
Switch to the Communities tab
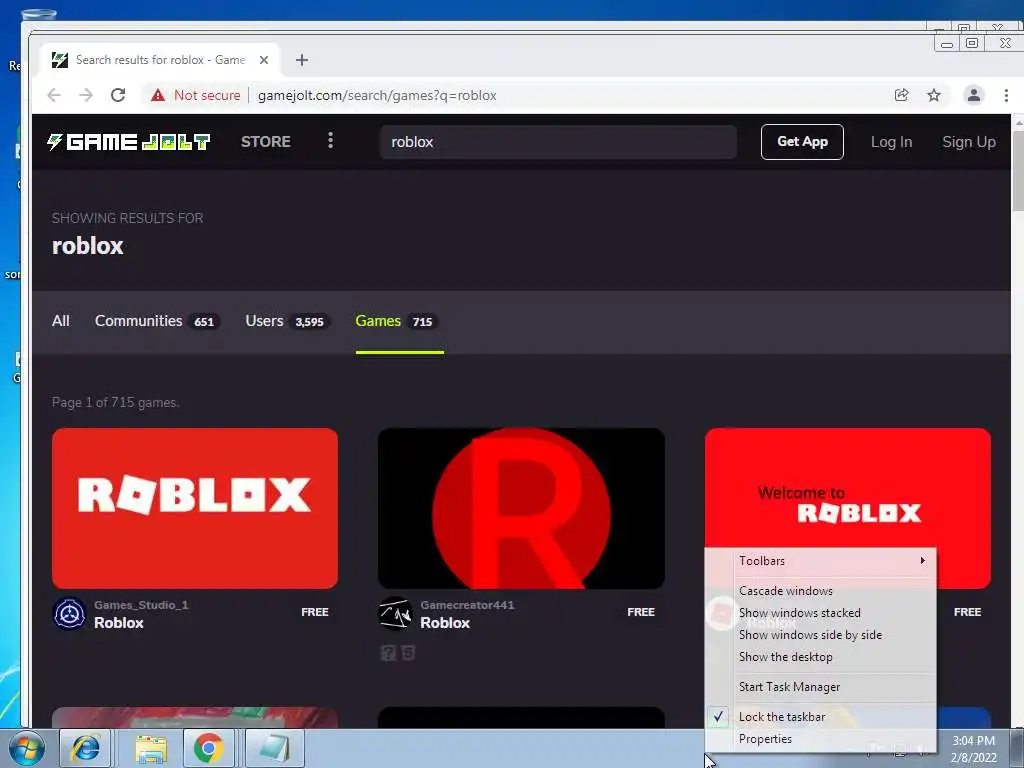(157, 321)
